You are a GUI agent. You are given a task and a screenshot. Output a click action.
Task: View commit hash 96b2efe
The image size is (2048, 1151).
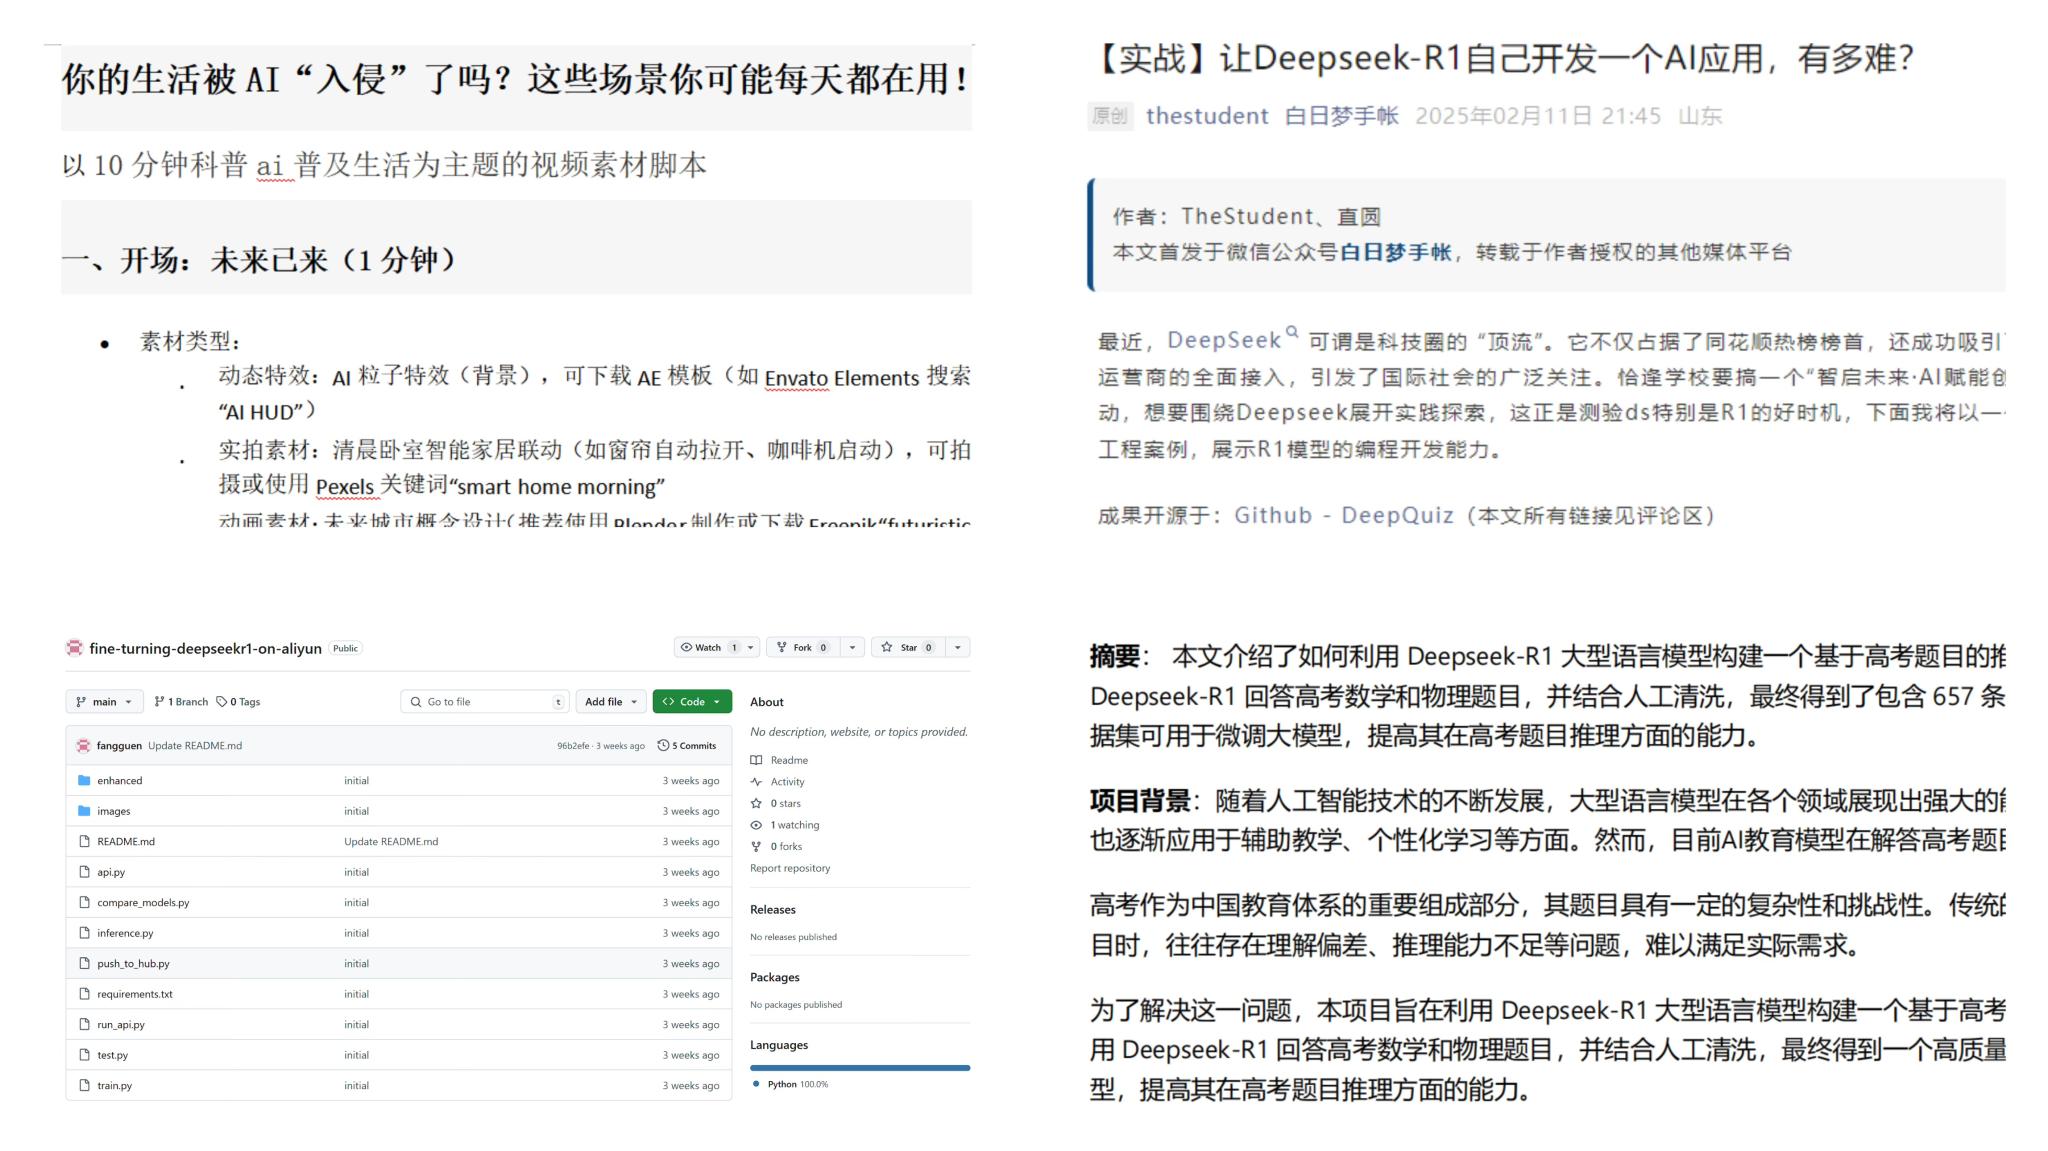573,746
